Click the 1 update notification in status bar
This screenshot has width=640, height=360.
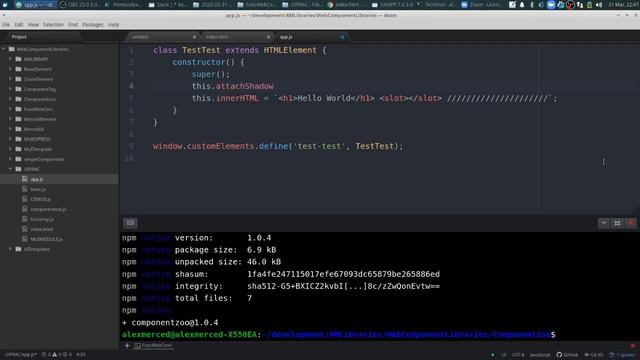click(x=622, y=355)
